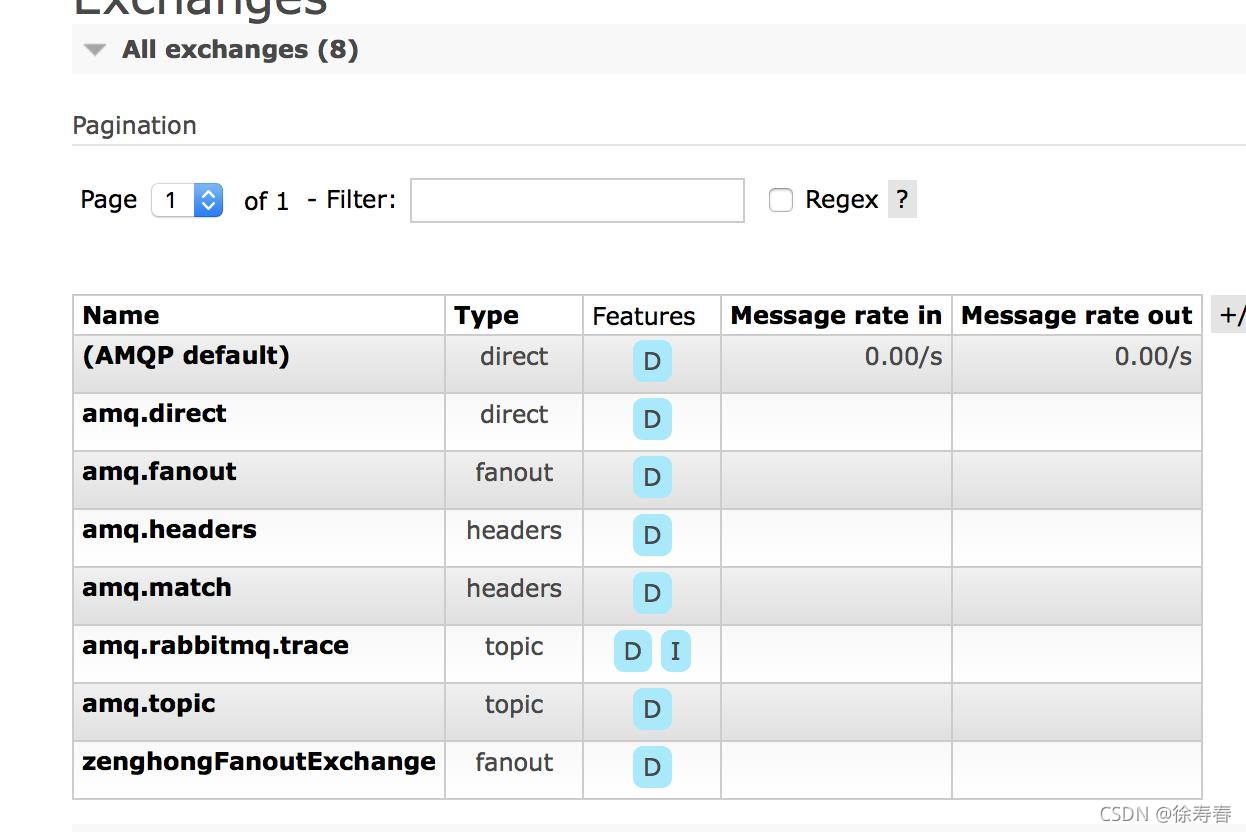The image size is (1246, 832).
Task: Click the durable badge for amq.topic
Action: click(652, 710)
